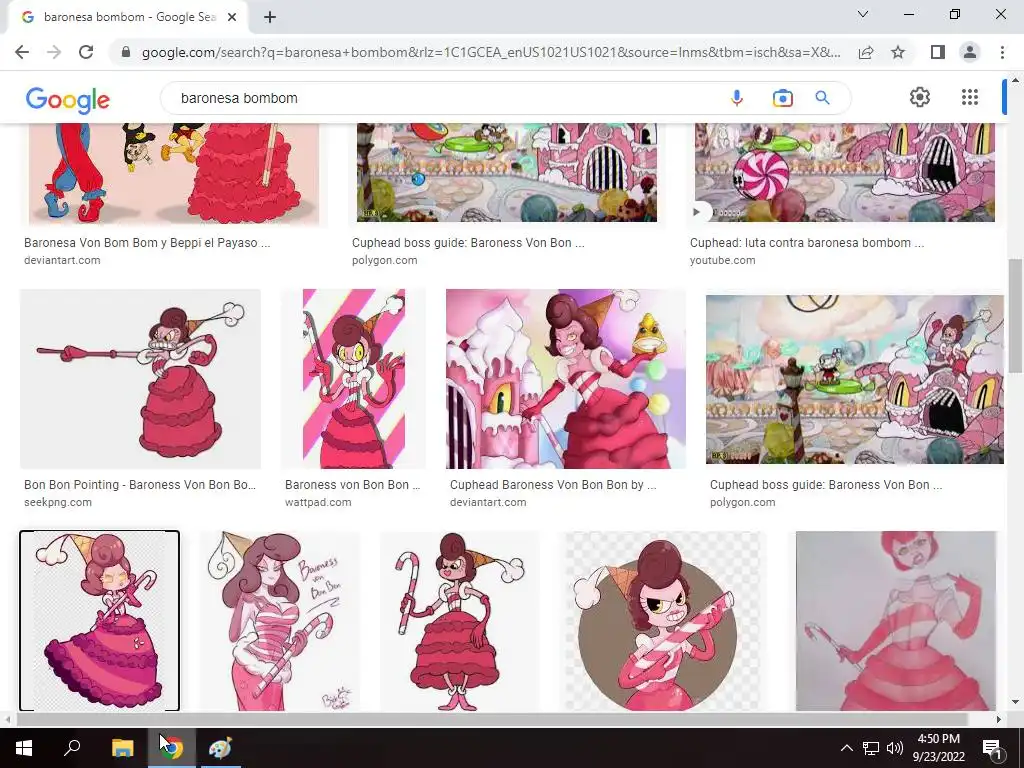Open Cuphead Baroness Von Bon Bon by deviantart link
Image resolution: width=1024 pixels, height=768 pixels.
tap(553, 485)
